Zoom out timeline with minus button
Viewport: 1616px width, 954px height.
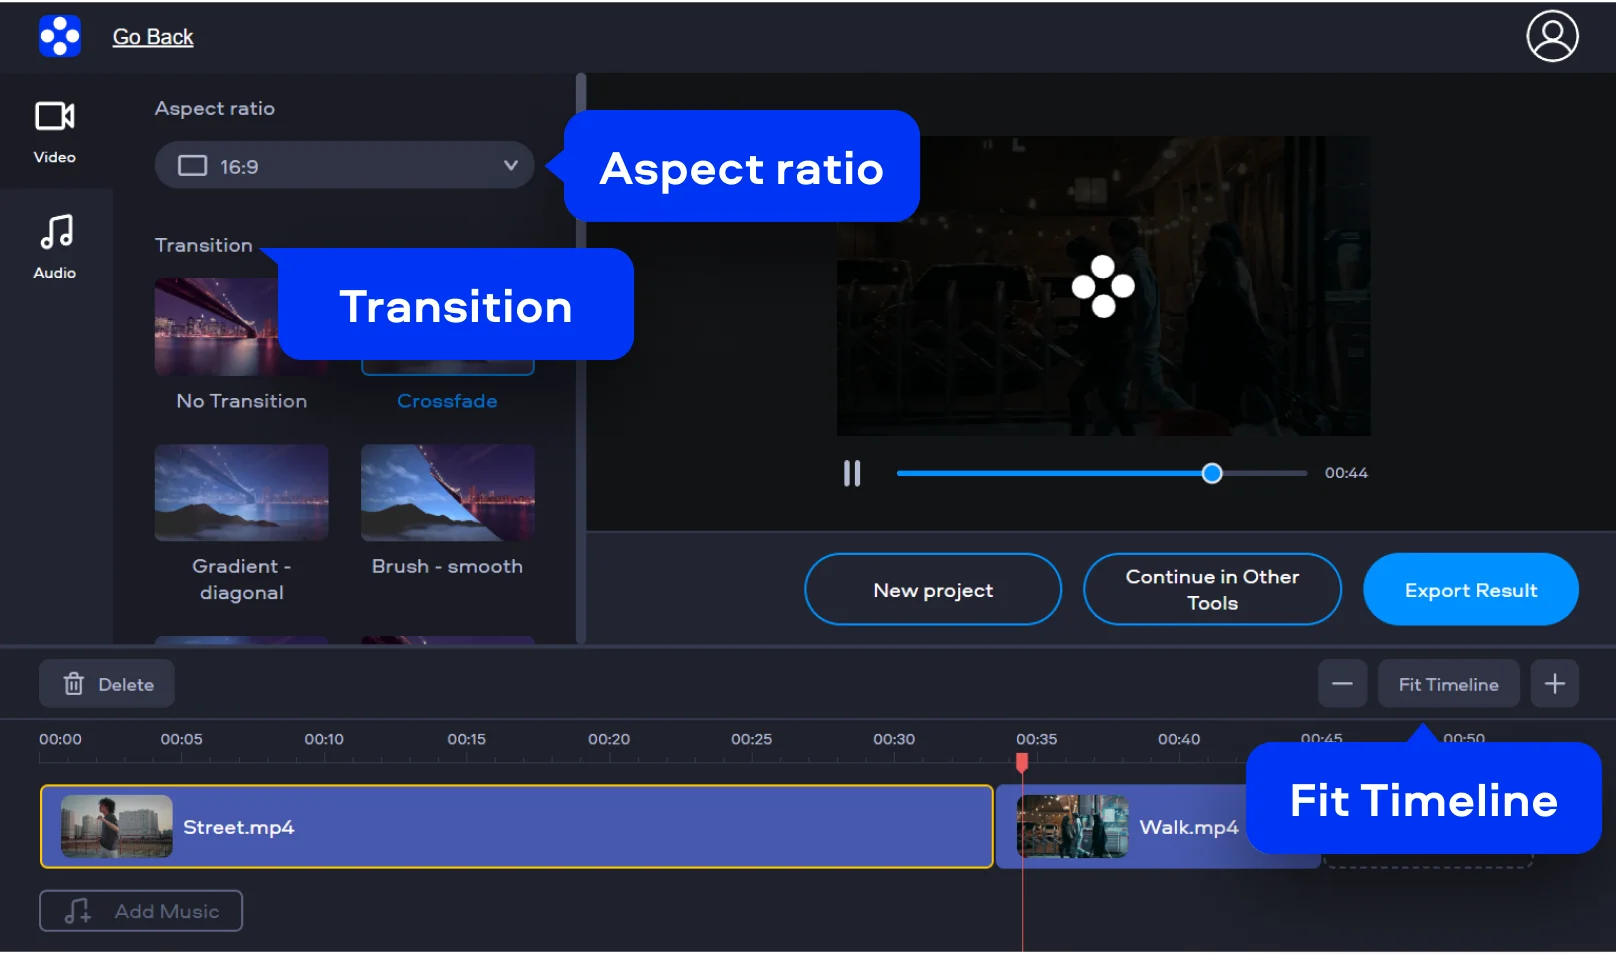1341,684
